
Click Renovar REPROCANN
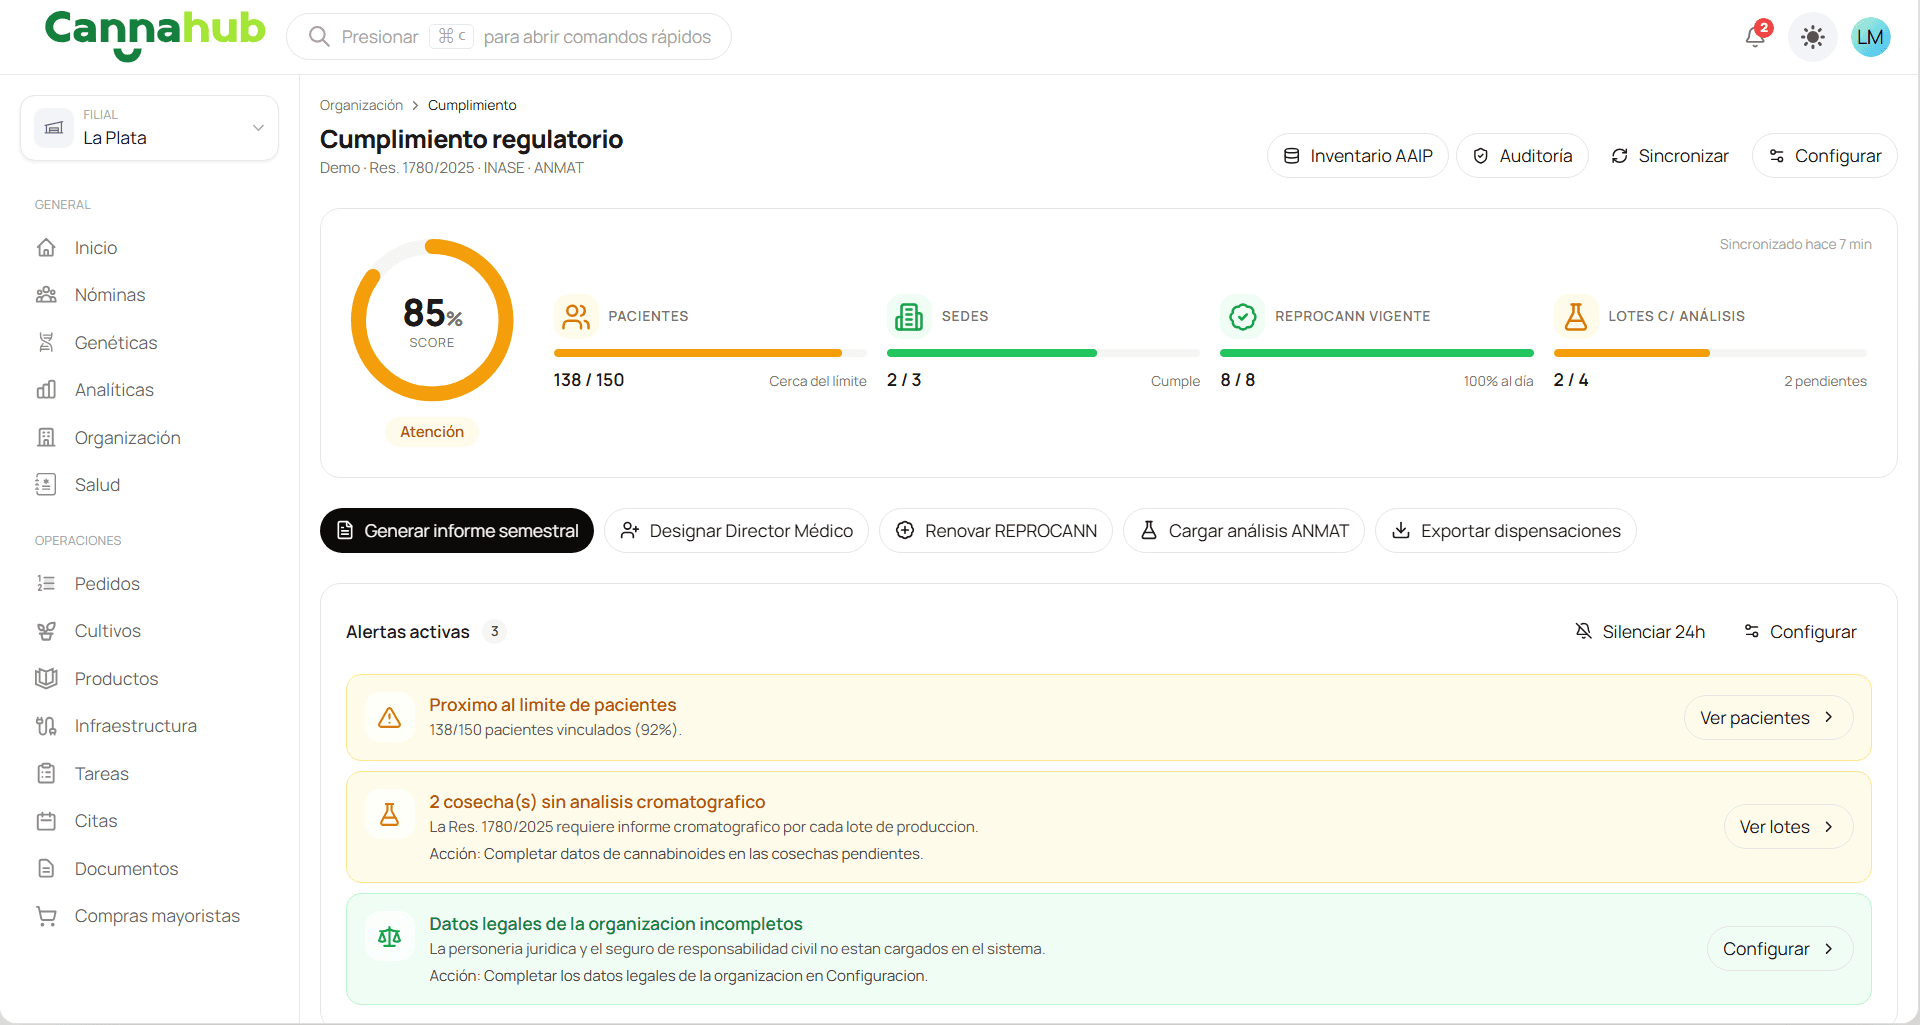(996, 531)
